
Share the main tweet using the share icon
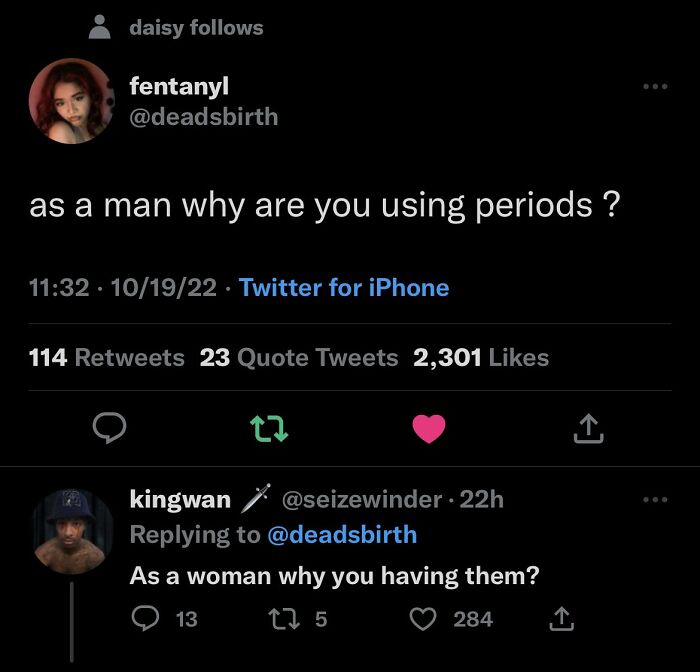coord(588,428)
